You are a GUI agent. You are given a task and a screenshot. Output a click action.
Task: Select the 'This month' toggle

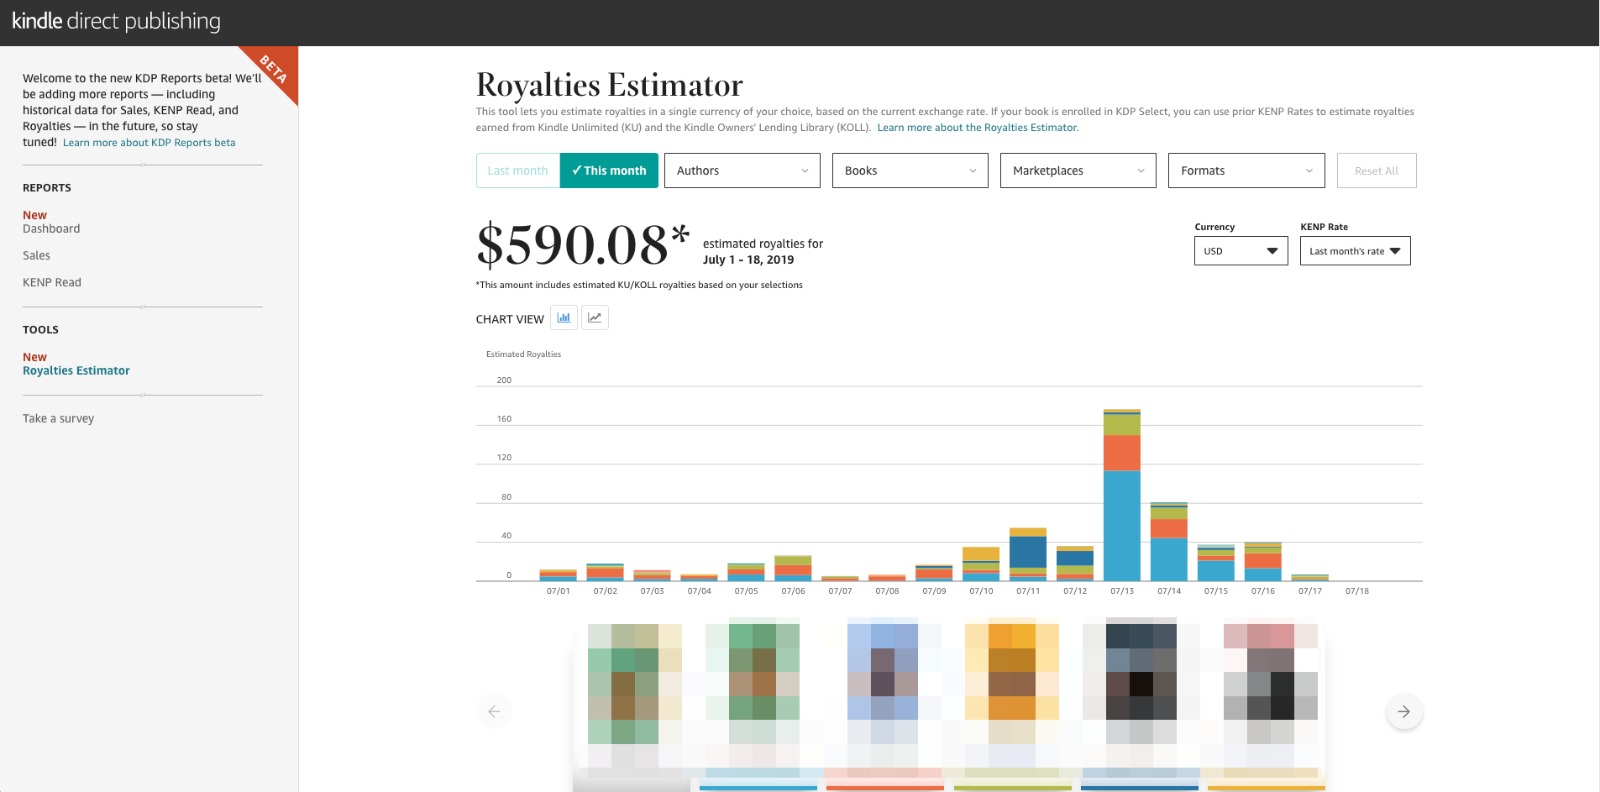[x=609, y=171]
